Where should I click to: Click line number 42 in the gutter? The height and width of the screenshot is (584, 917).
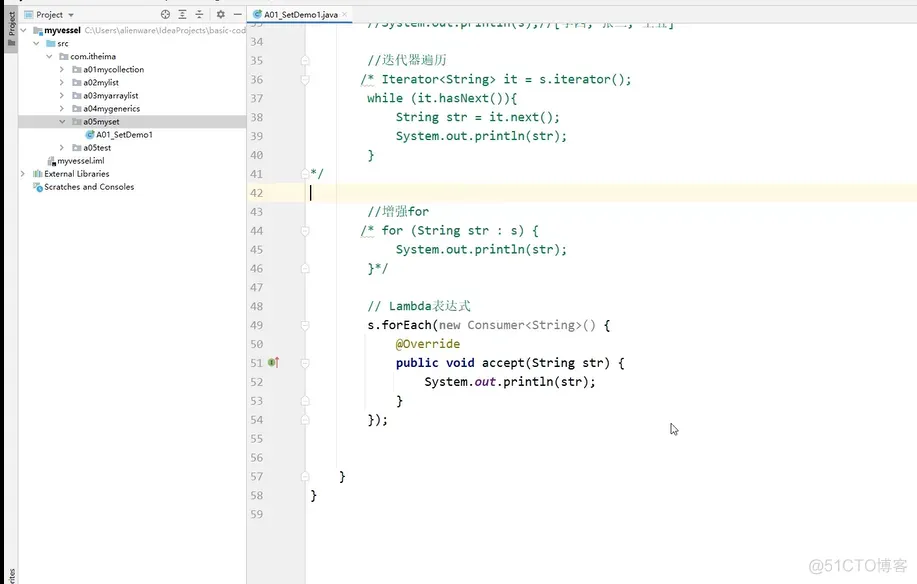click(257, 193)
